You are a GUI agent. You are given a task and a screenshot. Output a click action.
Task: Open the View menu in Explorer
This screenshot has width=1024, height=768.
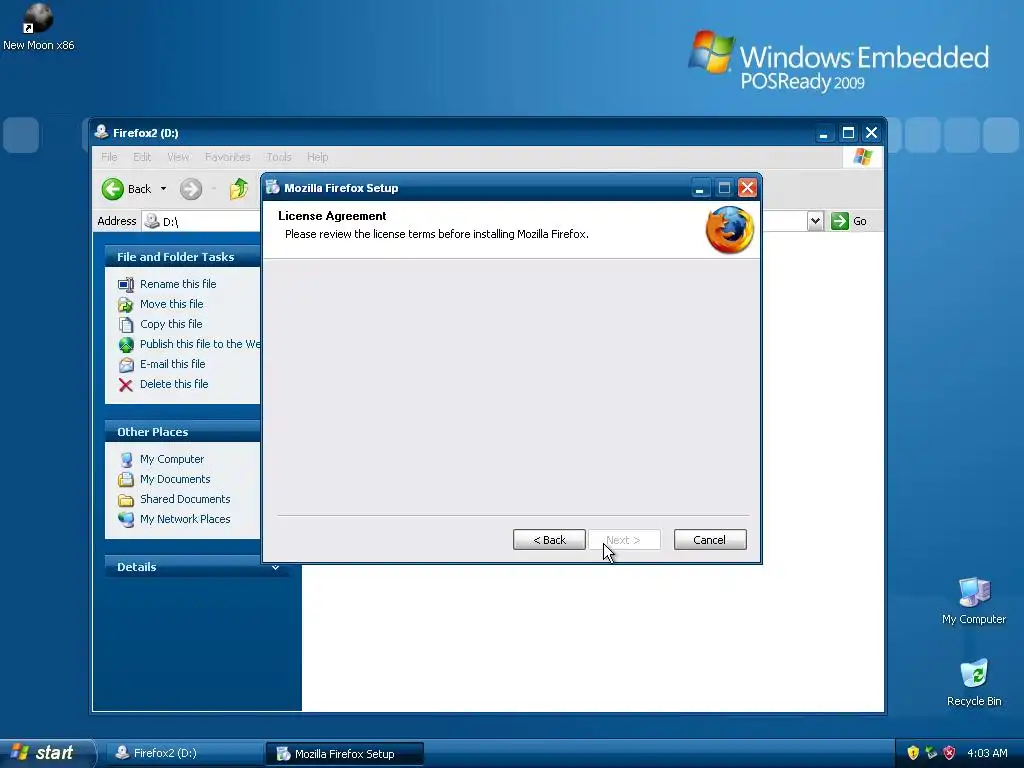tap(178, 157)
